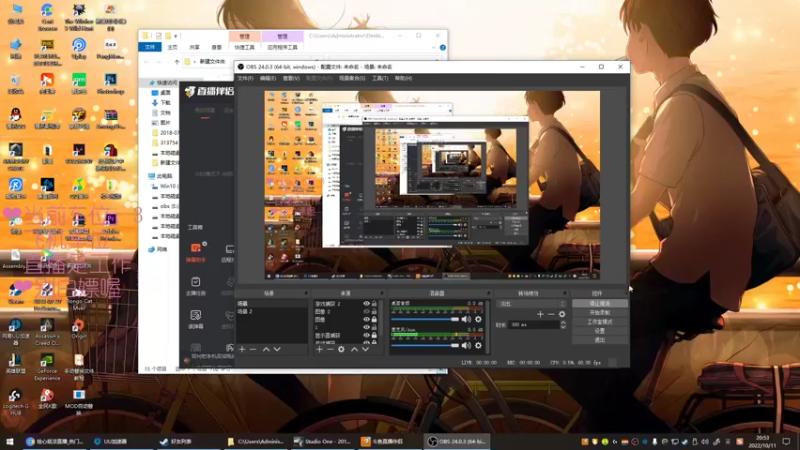Viewport: 800px width, 450px height.
Task: Open the Logitech G HUB desktop icon
Action: click(15, 402)
